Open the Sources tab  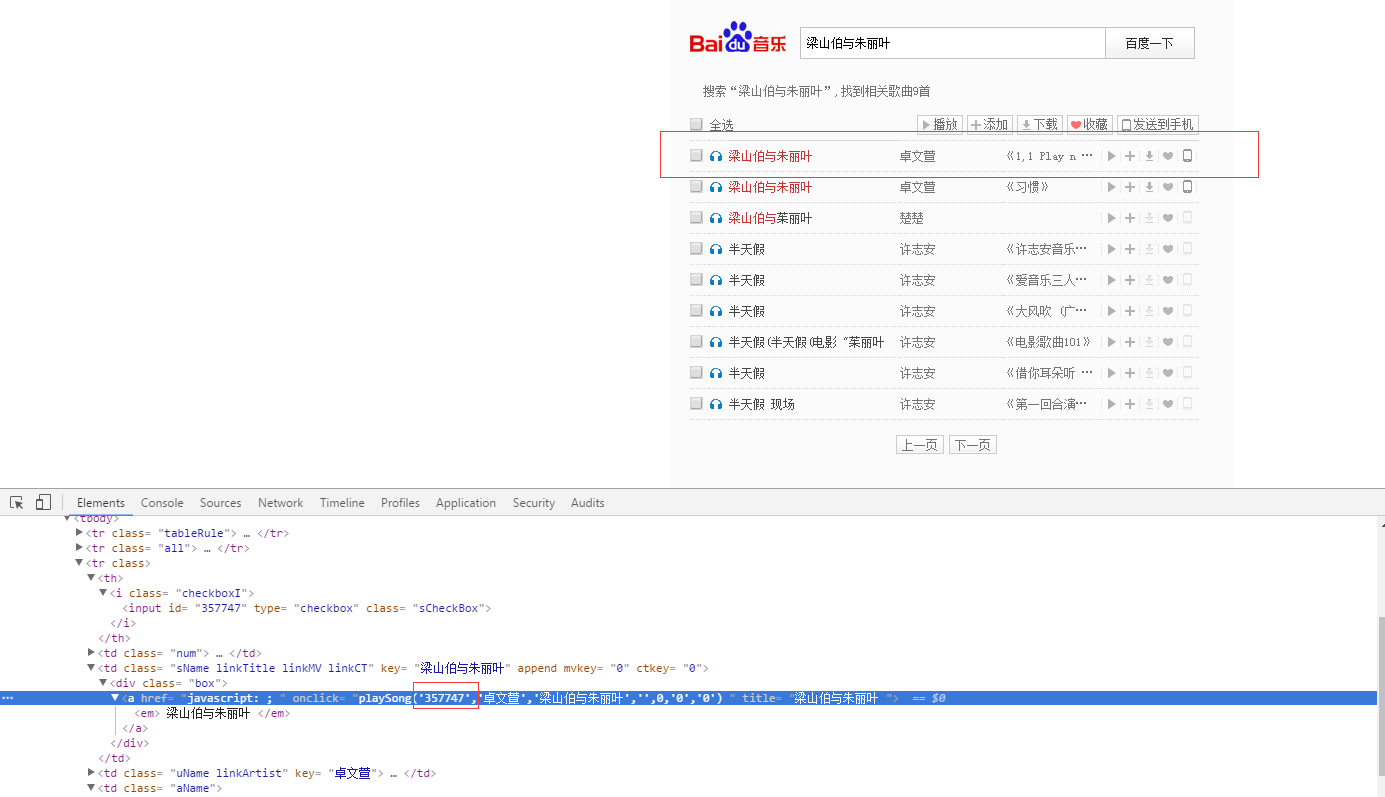(x=220, y=503)
